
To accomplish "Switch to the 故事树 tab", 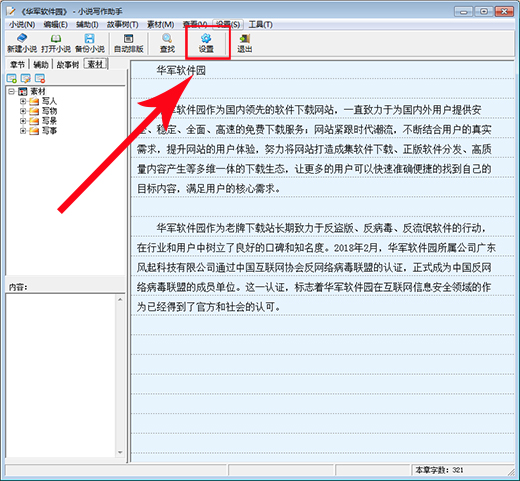I will pos(68,64).
